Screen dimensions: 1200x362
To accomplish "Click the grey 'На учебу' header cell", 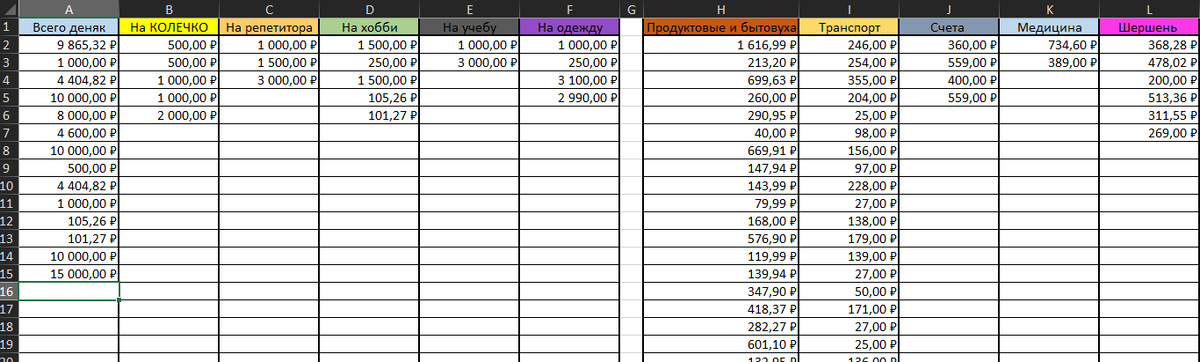I will 469,28.
